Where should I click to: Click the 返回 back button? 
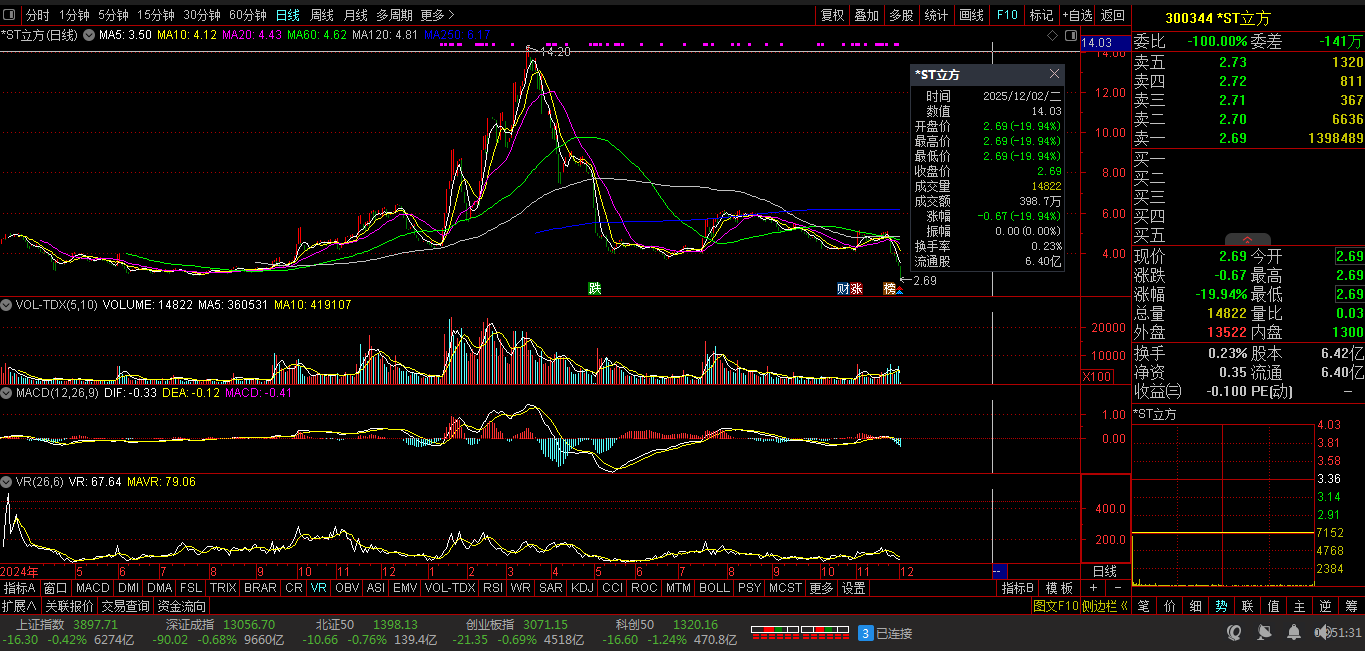coord(1113,15)
